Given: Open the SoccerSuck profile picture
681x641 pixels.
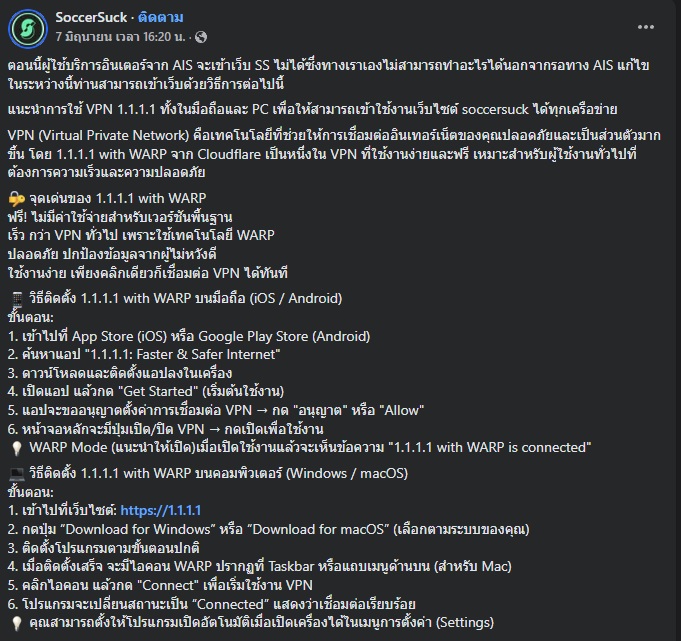Looking at the screenshot, I should pyautogui.click(x=28, y=29).
